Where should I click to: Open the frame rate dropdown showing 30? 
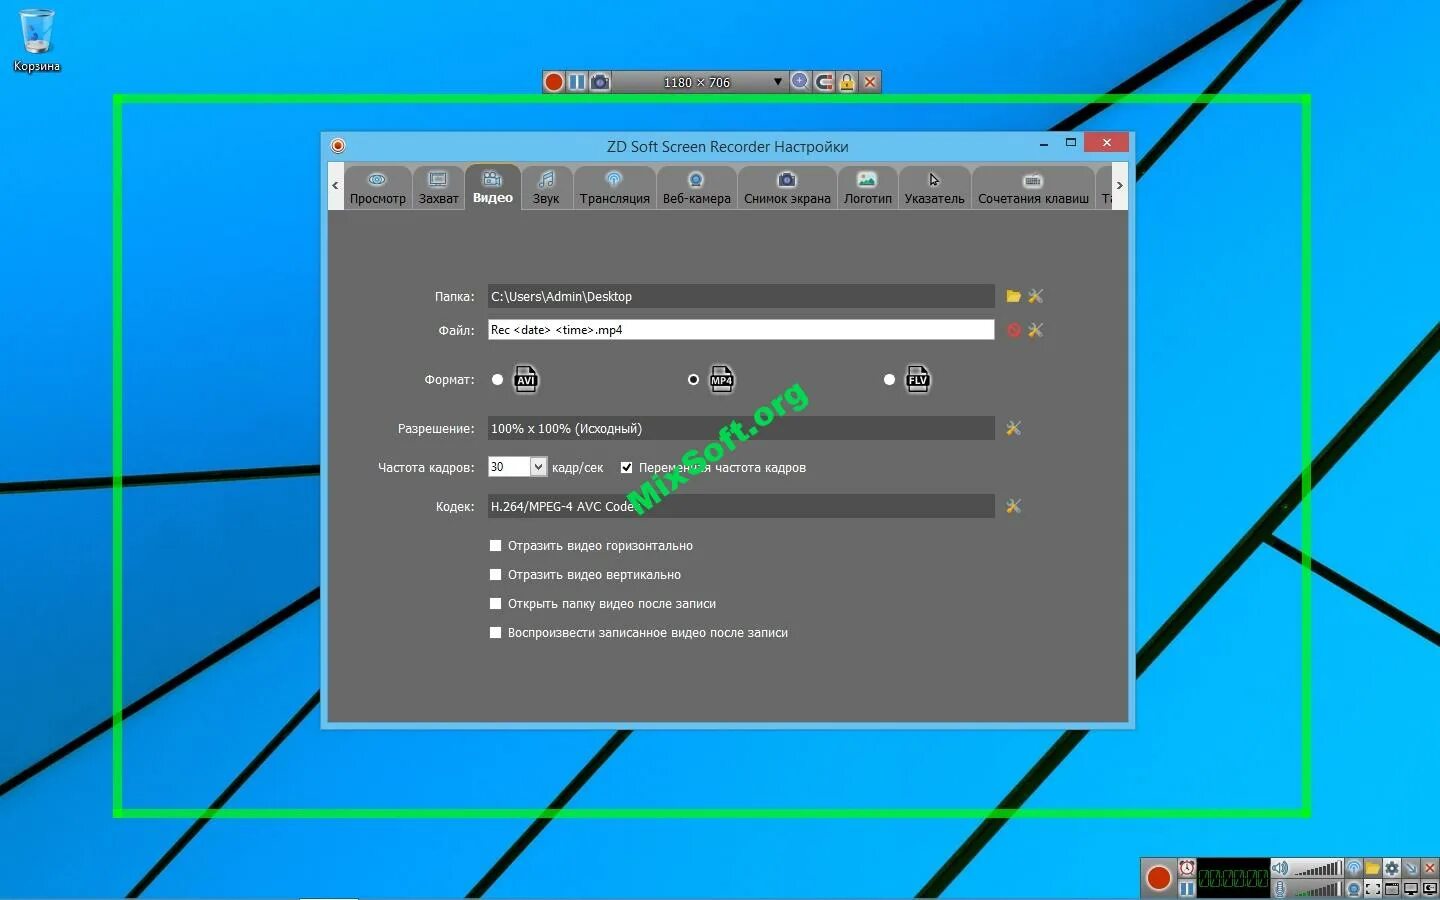click(x=538, y=467)
